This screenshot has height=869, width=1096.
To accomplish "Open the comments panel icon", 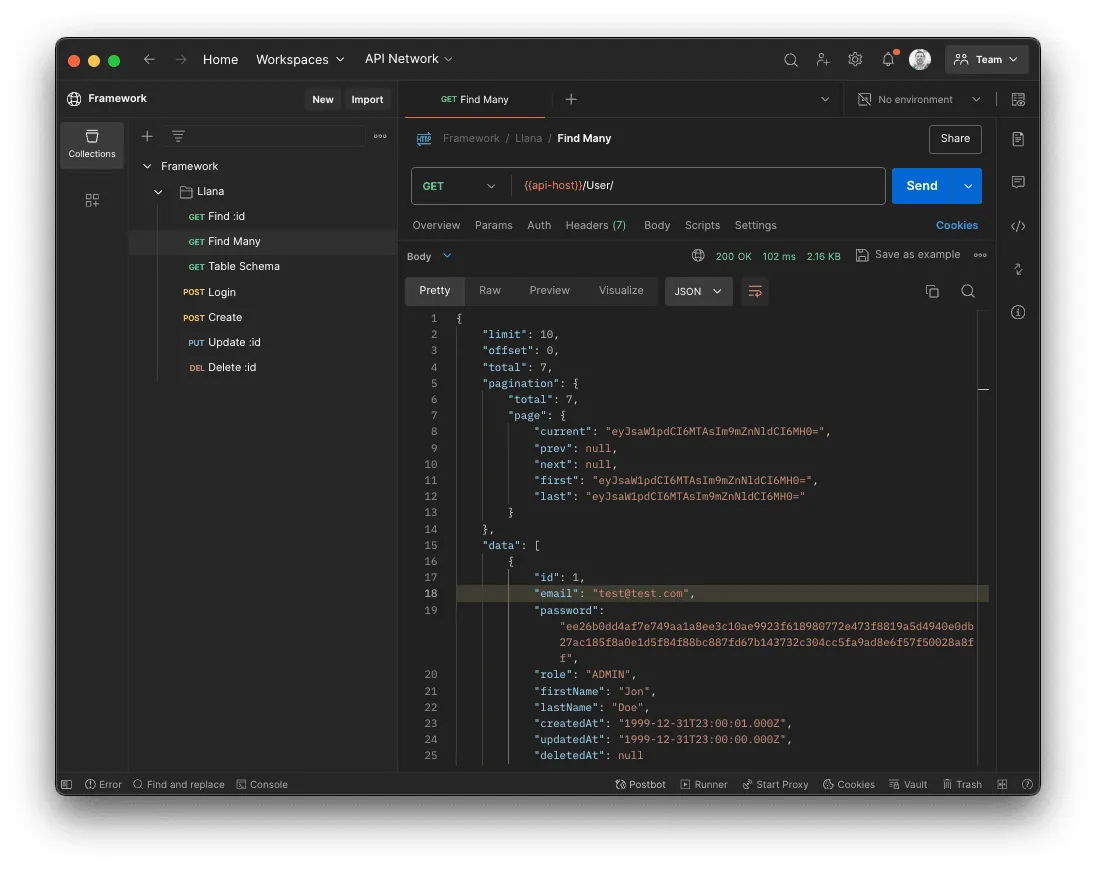I will (x=1018, y=182).
